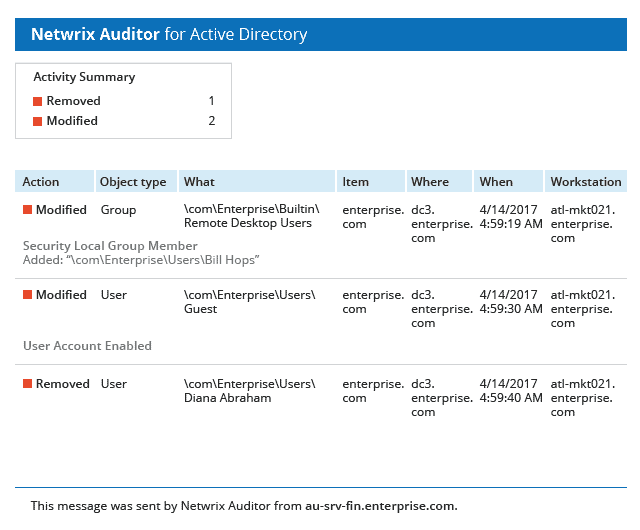The image size is (640, 530).
Task: Select the Remote Desktop Users path
Action: tap(251, 216)
